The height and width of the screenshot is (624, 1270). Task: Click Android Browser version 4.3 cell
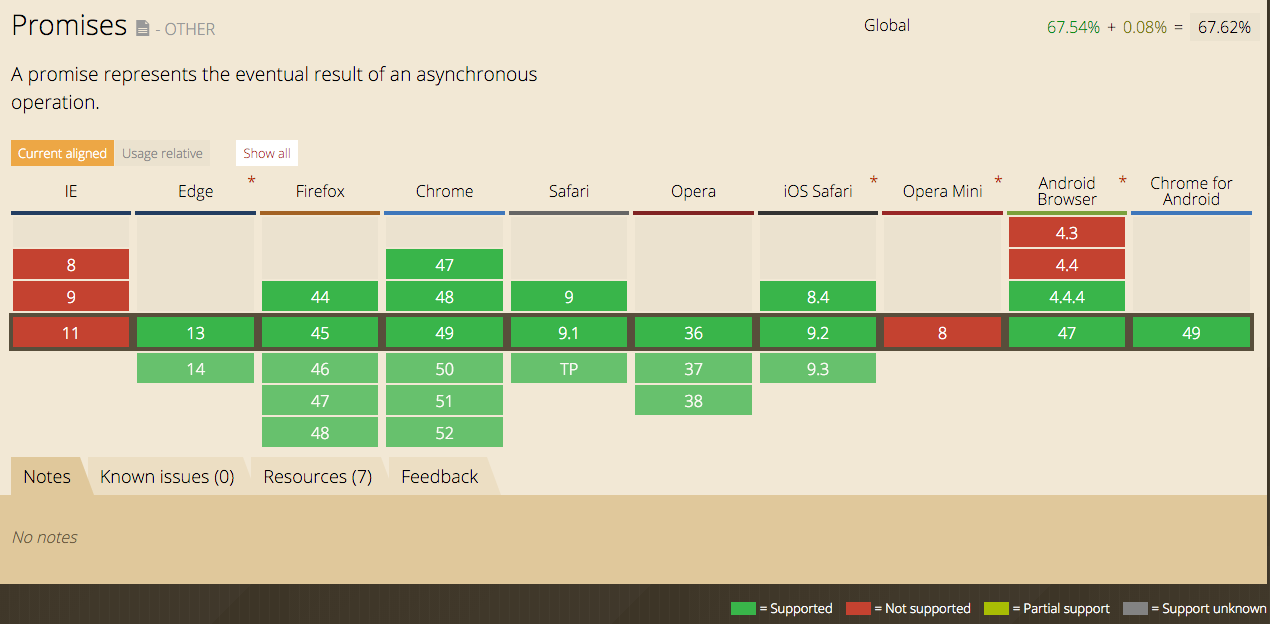coord(1067,233)
